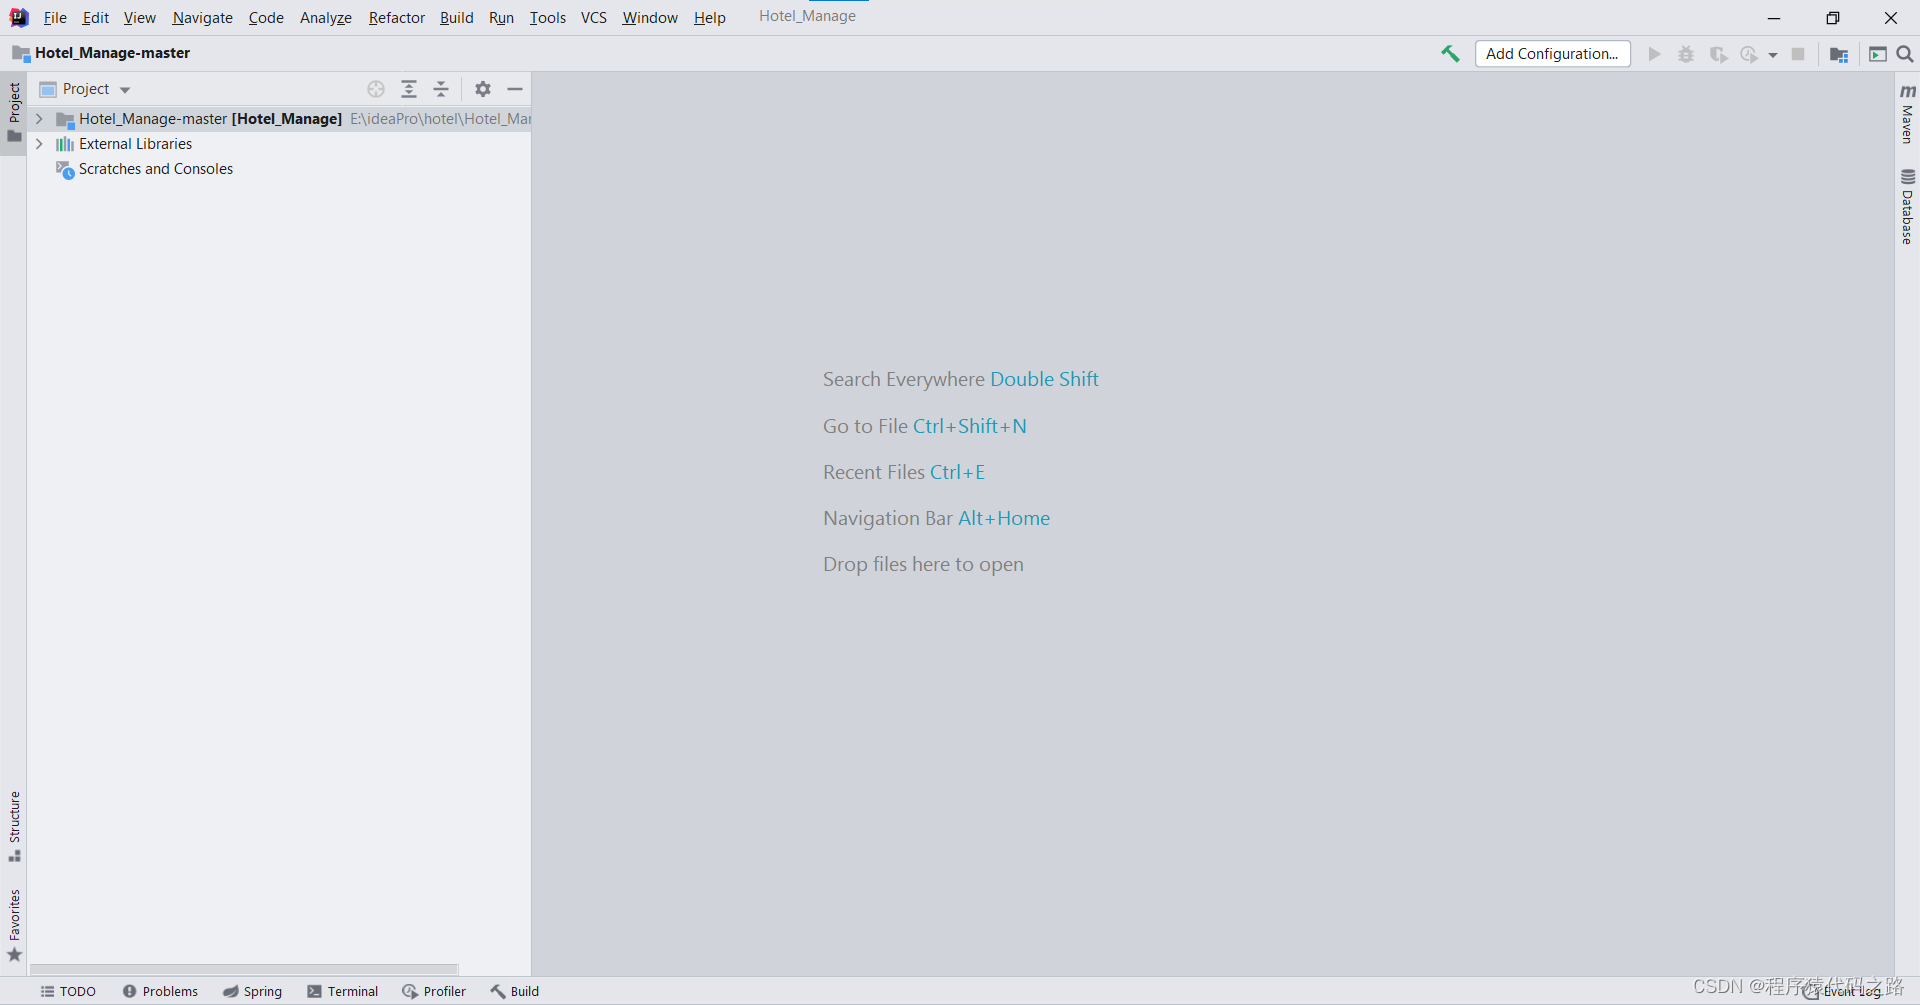1920x1005 pixels.
Task: Toggle the Maven tool window
Action: (1907, 114)
